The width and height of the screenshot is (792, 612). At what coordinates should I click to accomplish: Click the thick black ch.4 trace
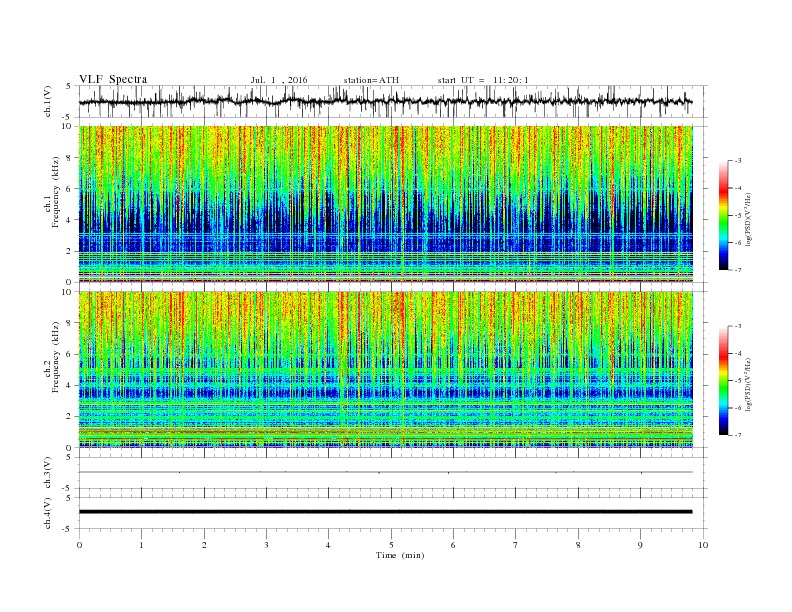point(385,512)
